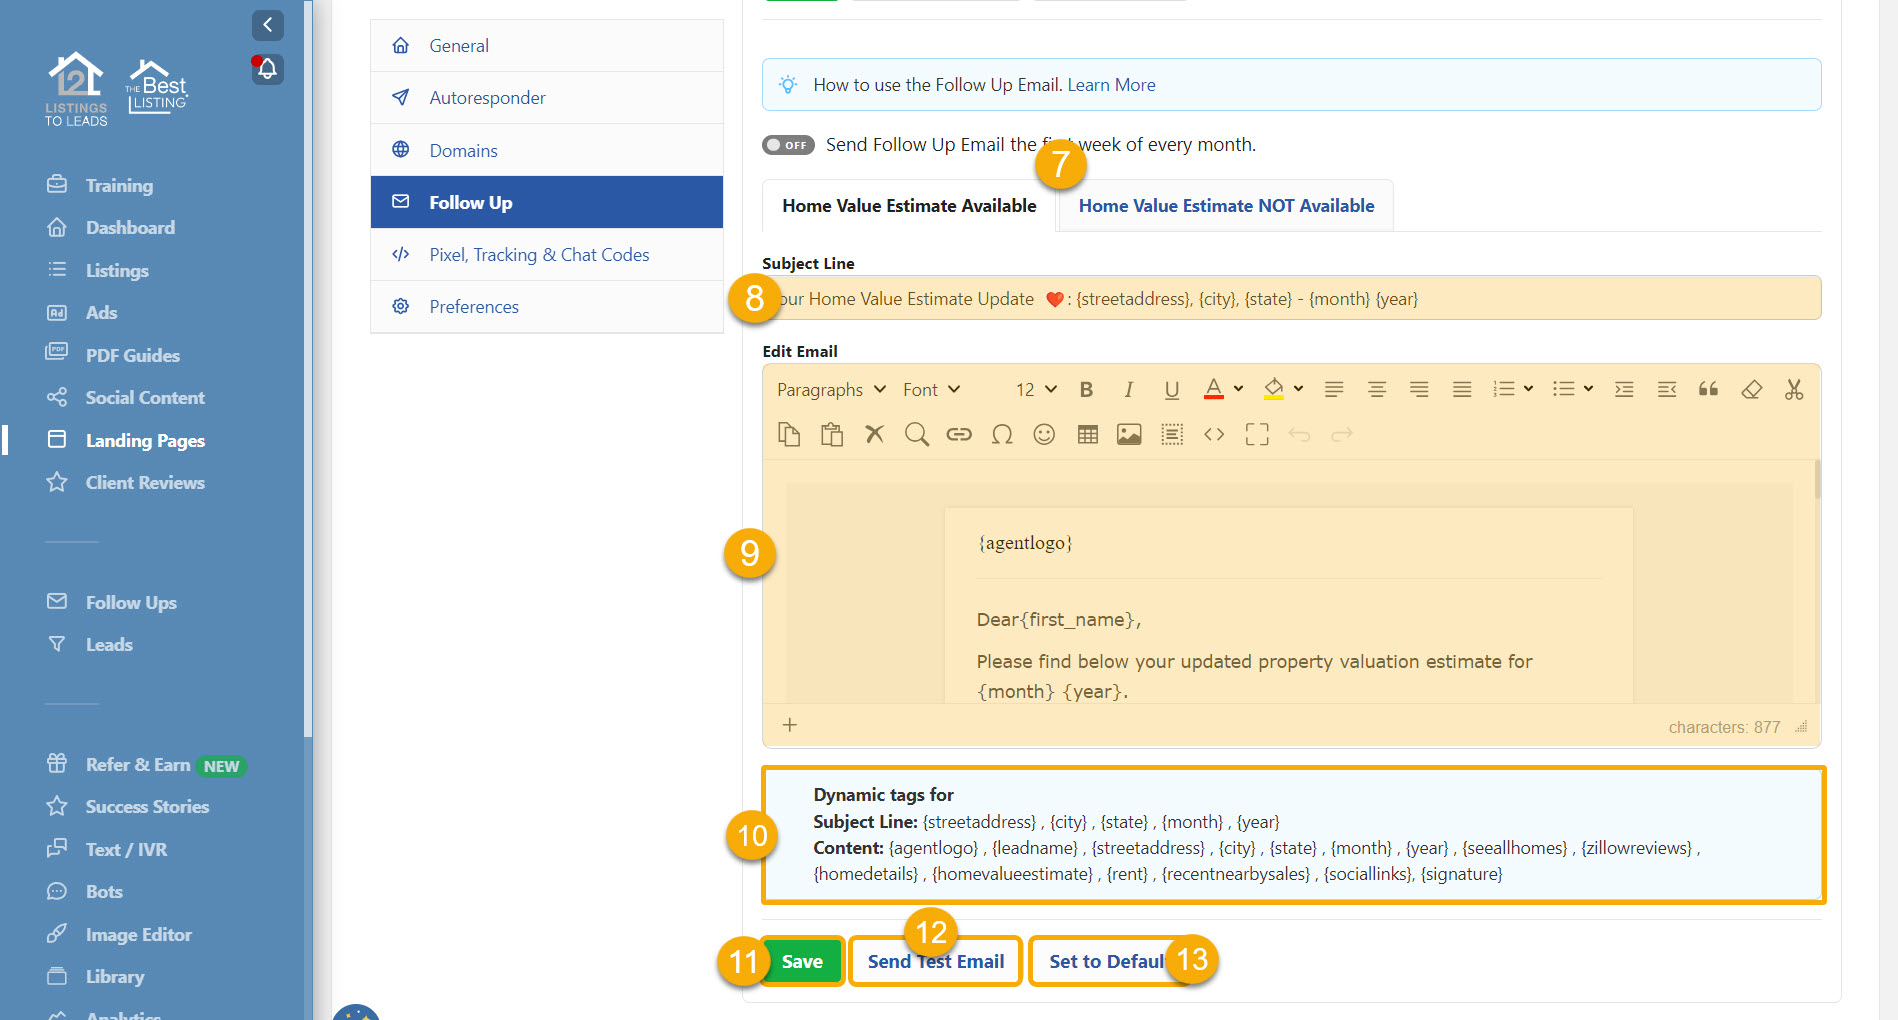Open the text color picker arrow
The image size is (1898, 1020).
click(x=1239, y=389)
